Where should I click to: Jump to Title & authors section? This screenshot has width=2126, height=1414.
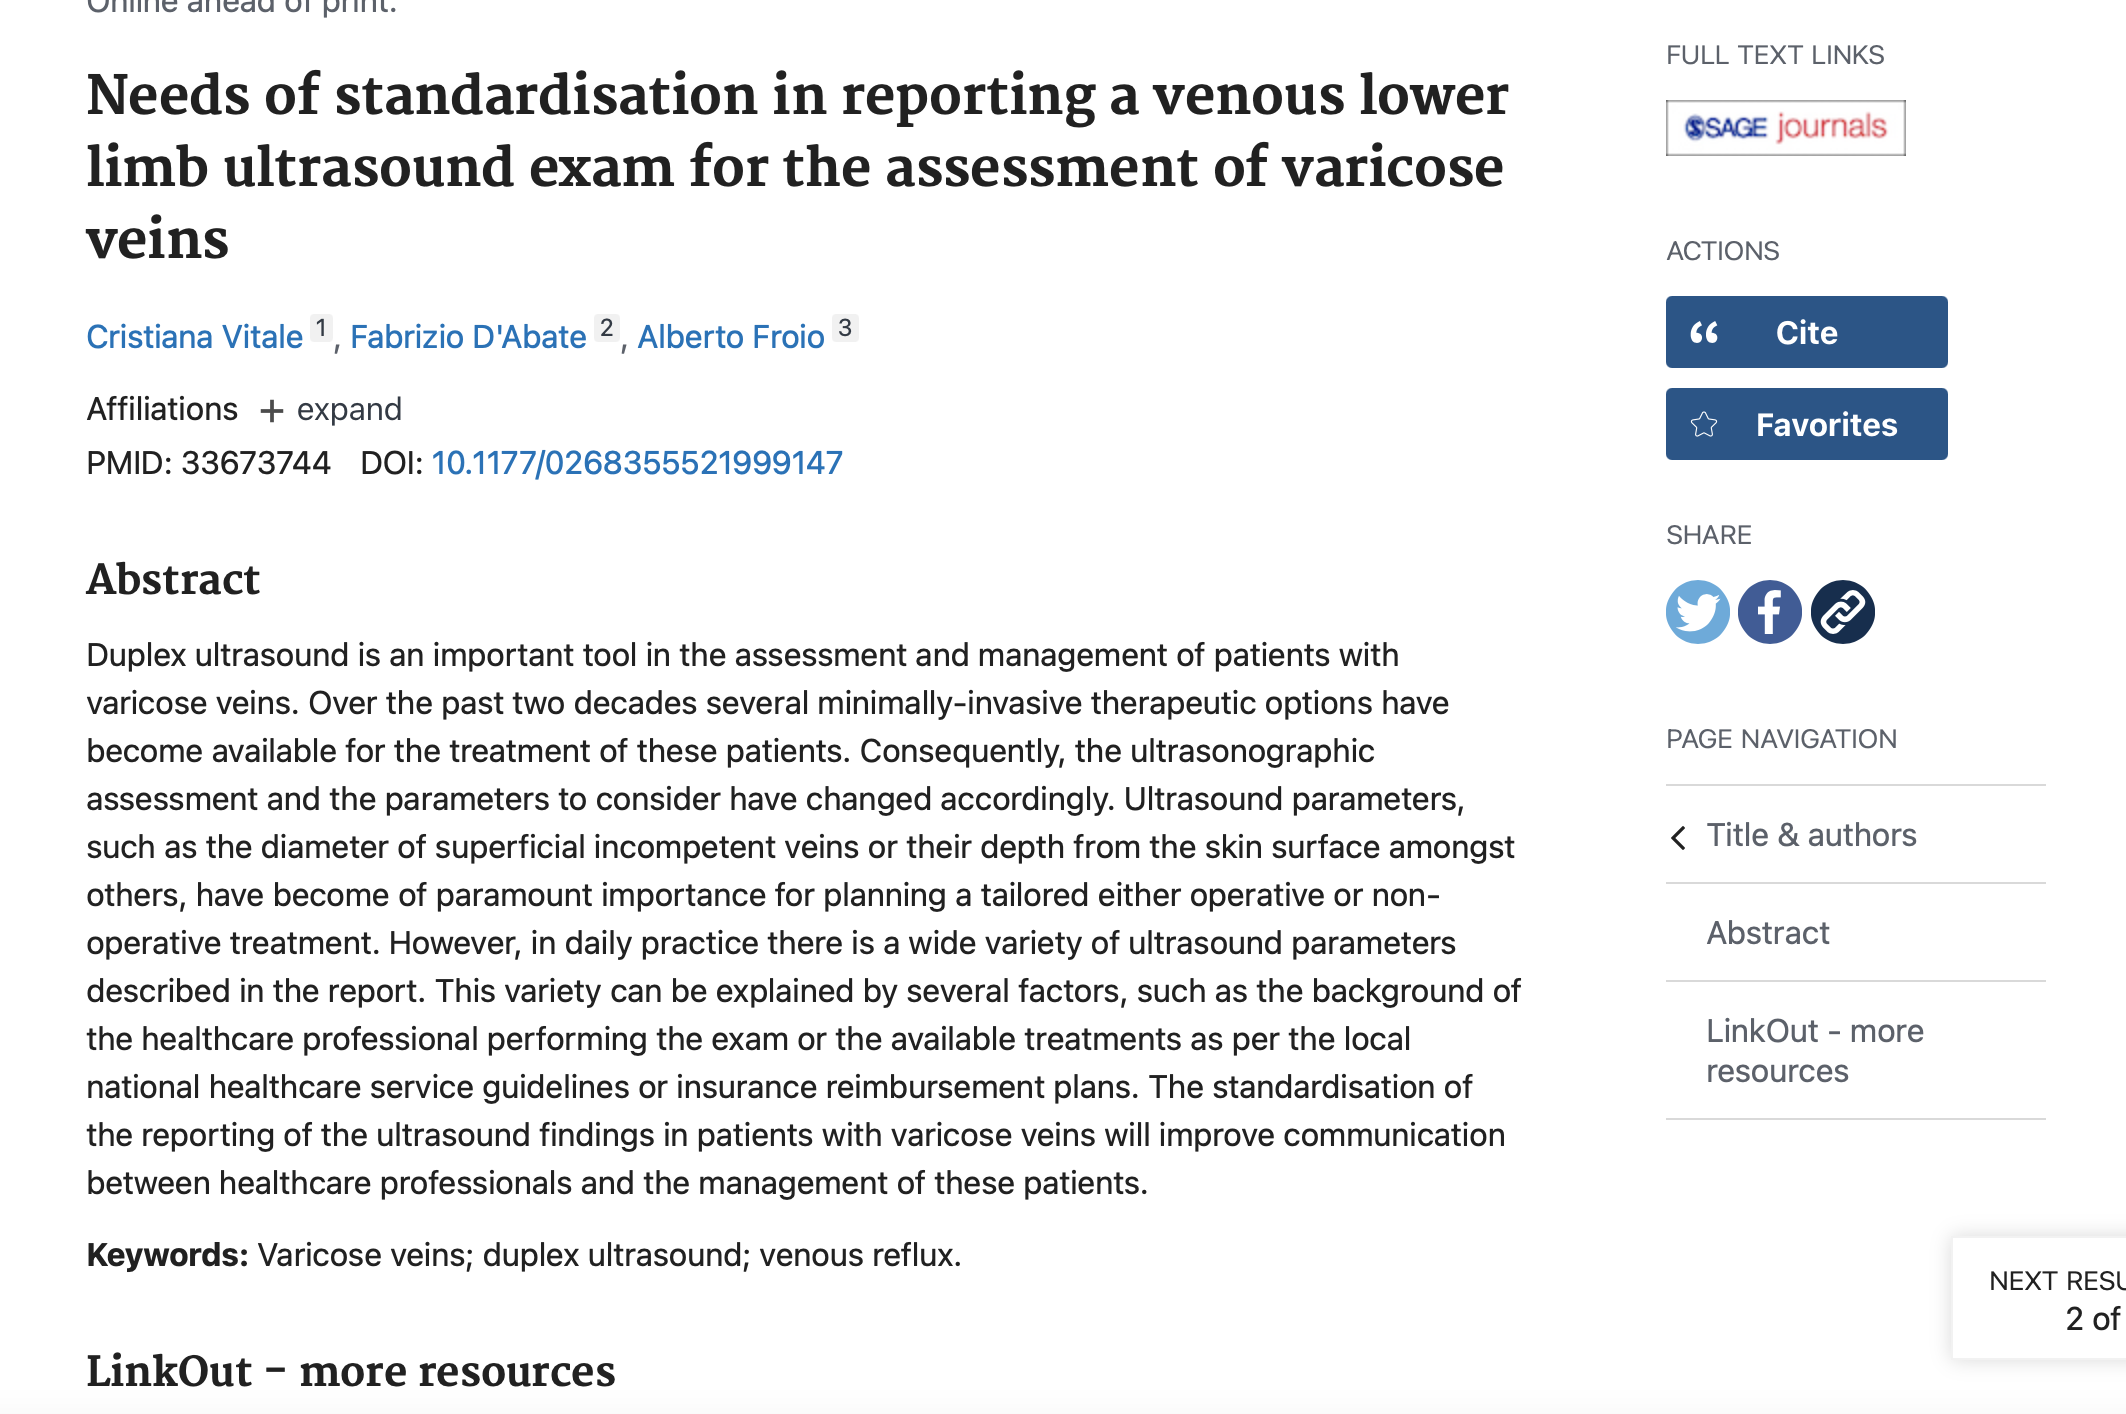tap(1810, 835)
